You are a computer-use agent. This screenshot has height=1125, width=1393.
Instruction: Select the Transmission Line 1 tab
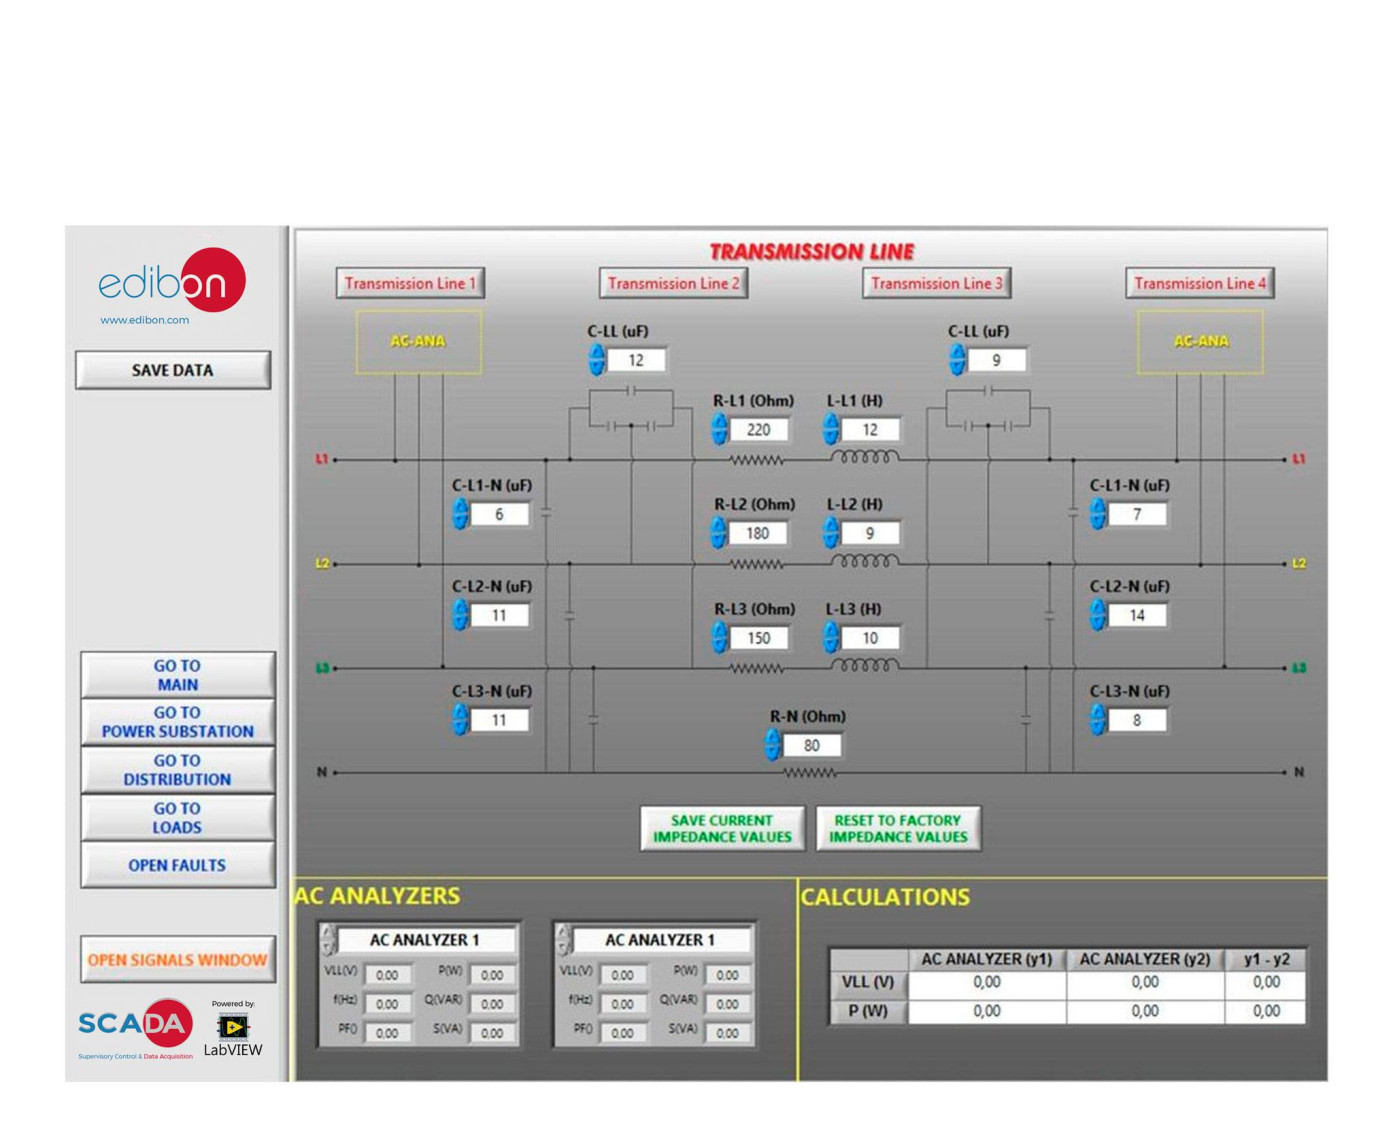(410, 284)
